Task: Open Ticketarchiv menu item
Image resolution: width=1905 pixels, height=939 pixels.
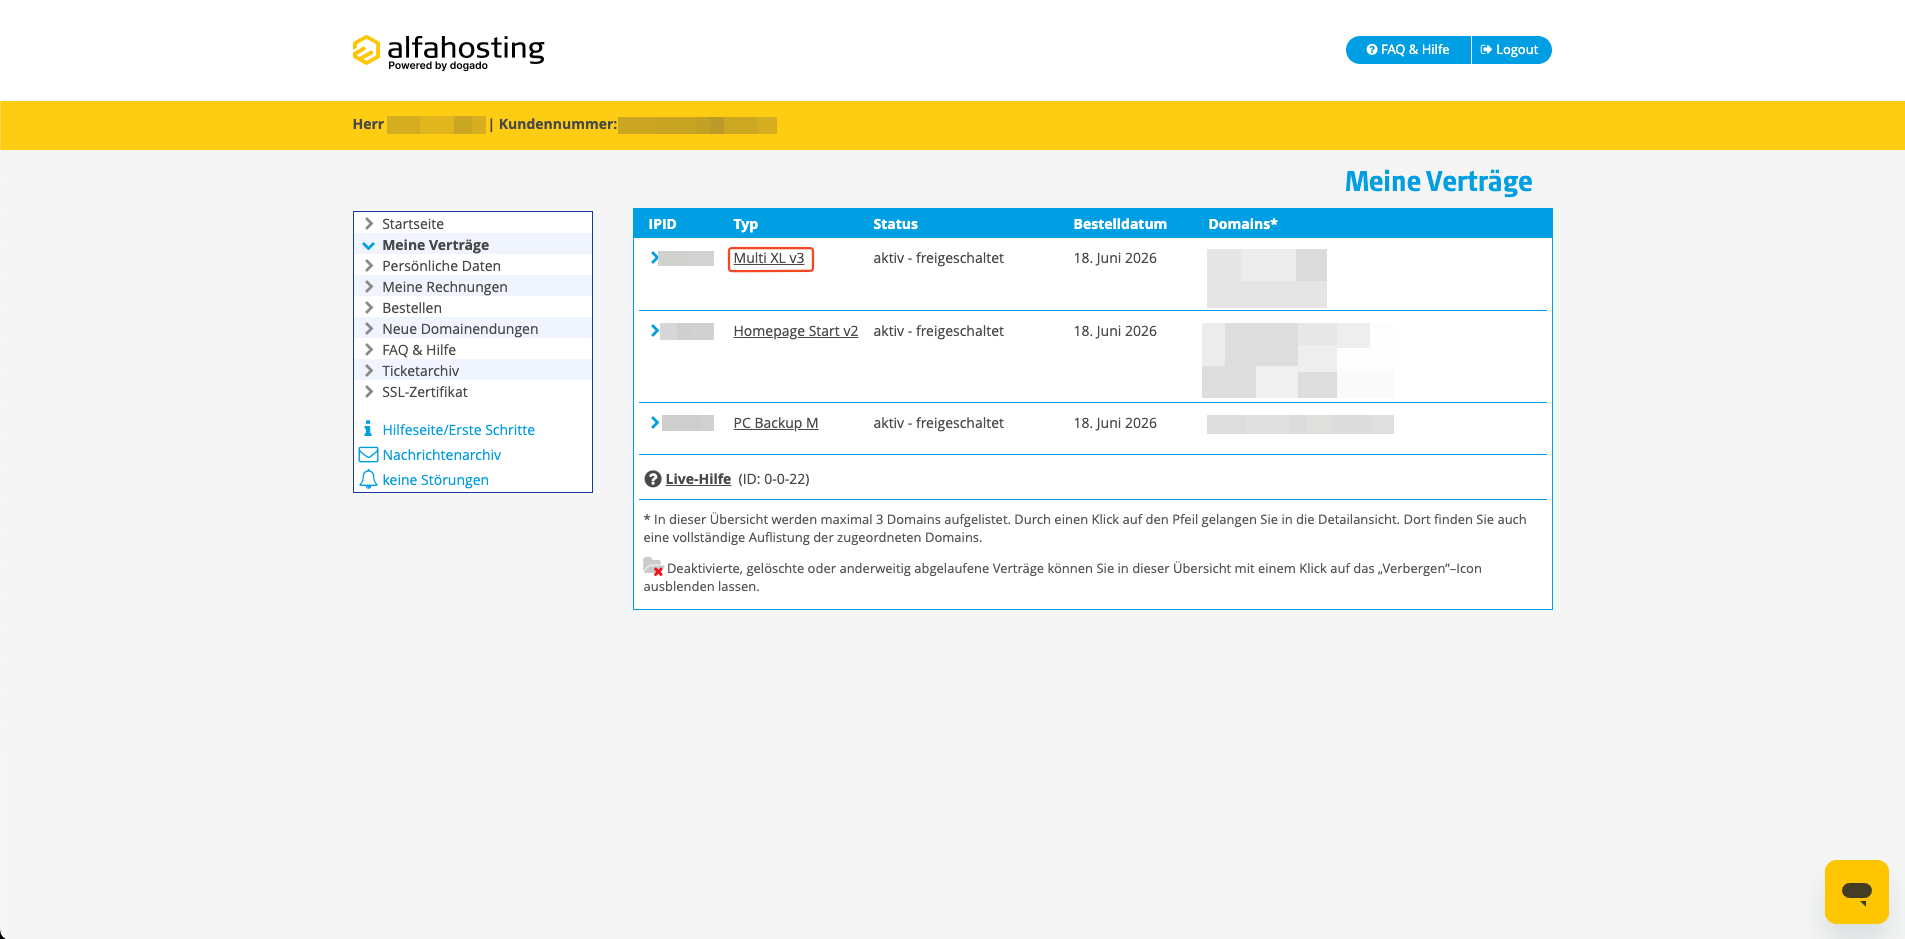Action: pyautogui.click(x=421, y=371)
